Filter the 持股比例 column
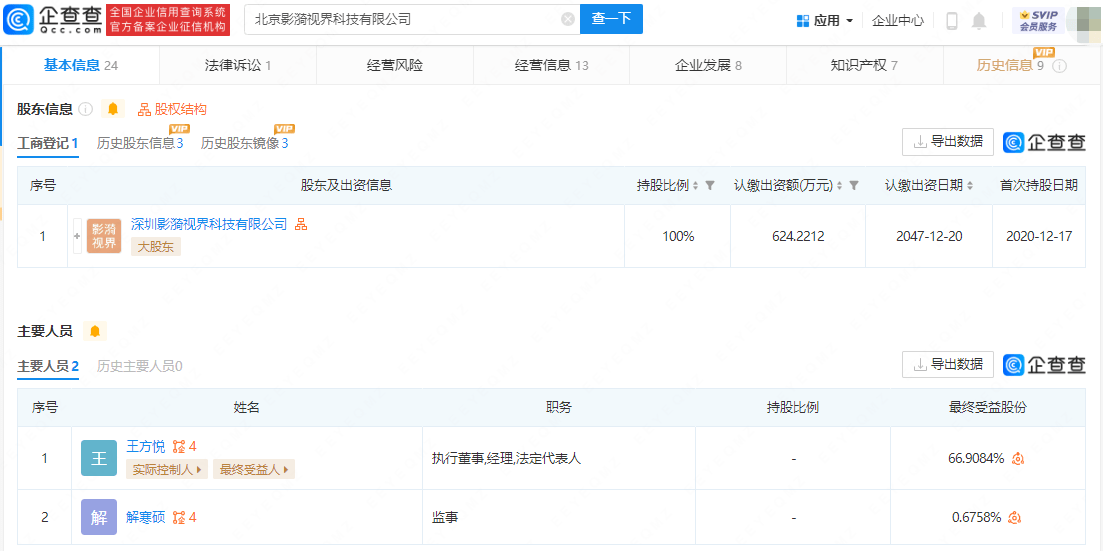The image size is (1103, 551). click(x=710, y=185)
